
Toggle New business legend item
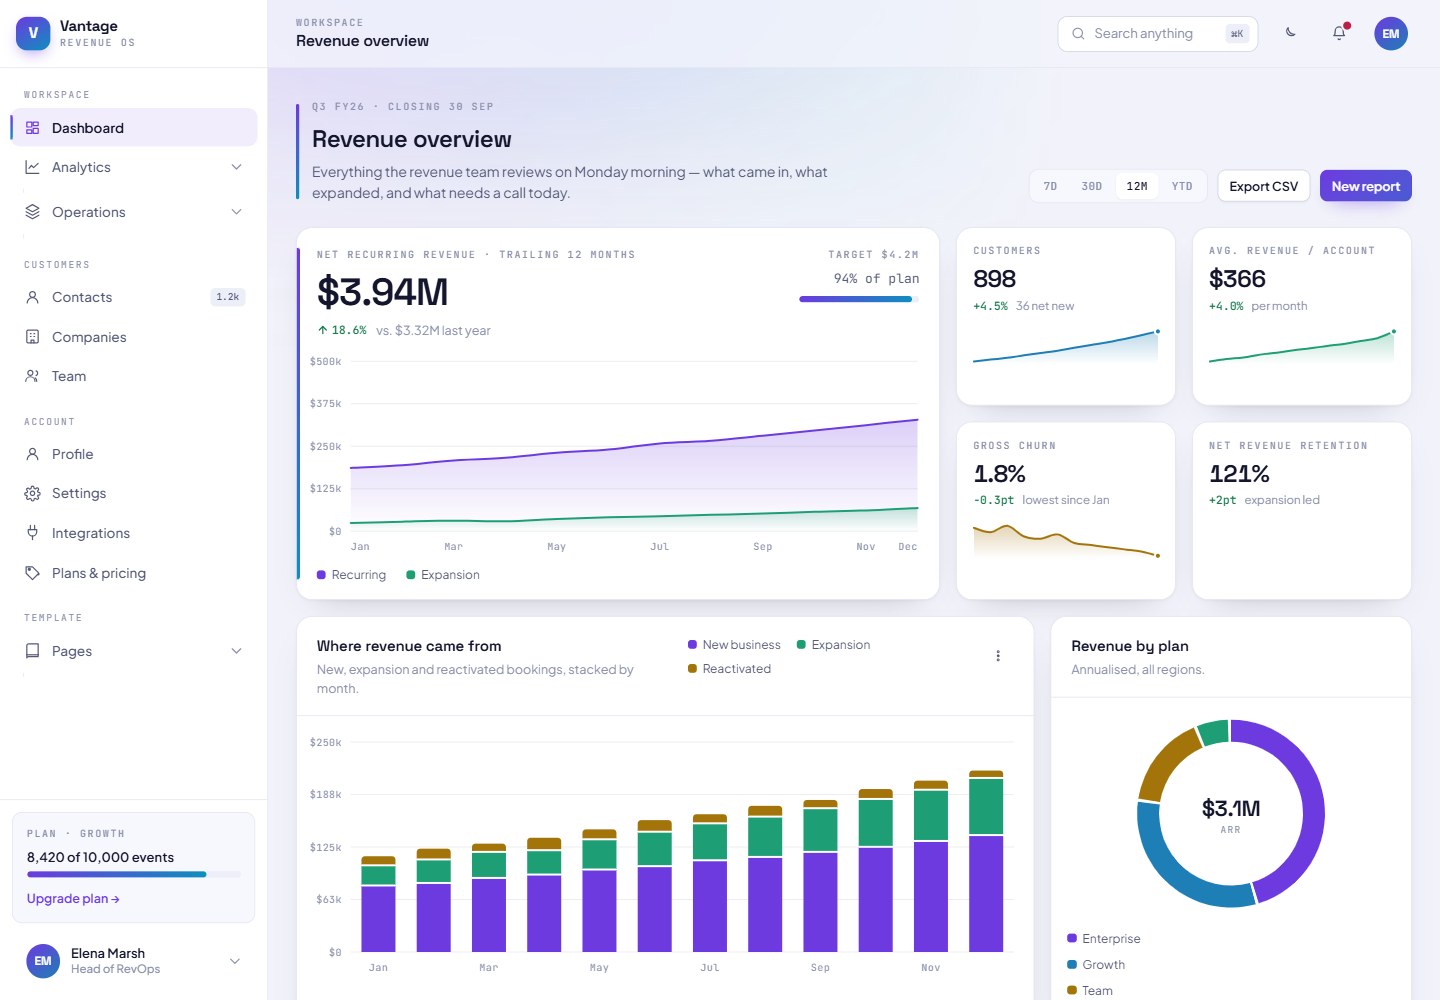(734, 645)
